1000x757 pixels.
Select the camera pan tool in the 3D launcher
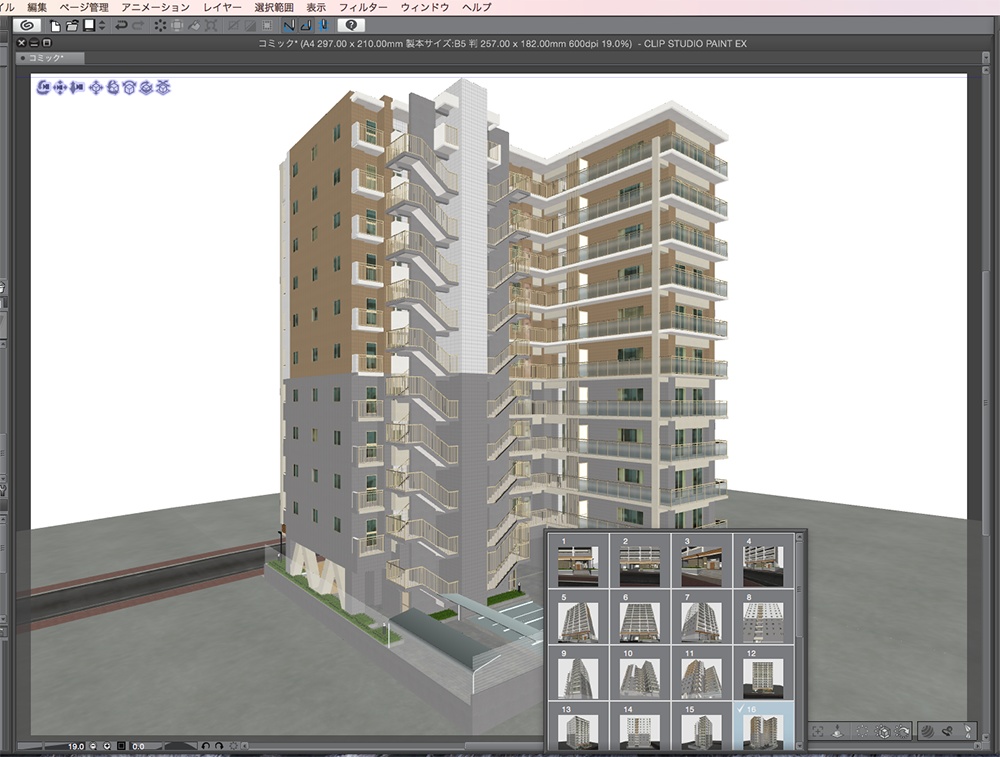point(59,88)
